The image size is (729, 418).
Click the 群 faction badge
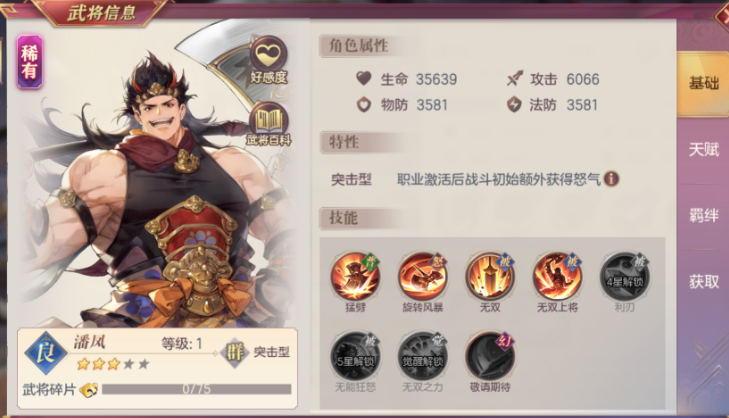(235, 352)
